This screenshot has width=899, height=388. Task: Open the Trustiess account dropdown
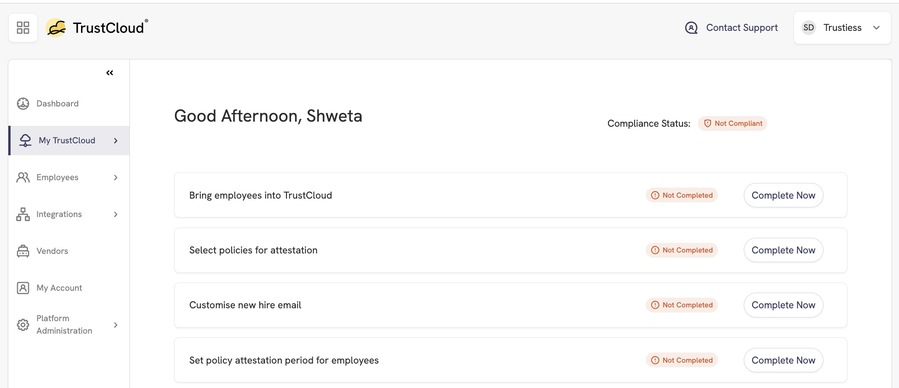[842, 28]
